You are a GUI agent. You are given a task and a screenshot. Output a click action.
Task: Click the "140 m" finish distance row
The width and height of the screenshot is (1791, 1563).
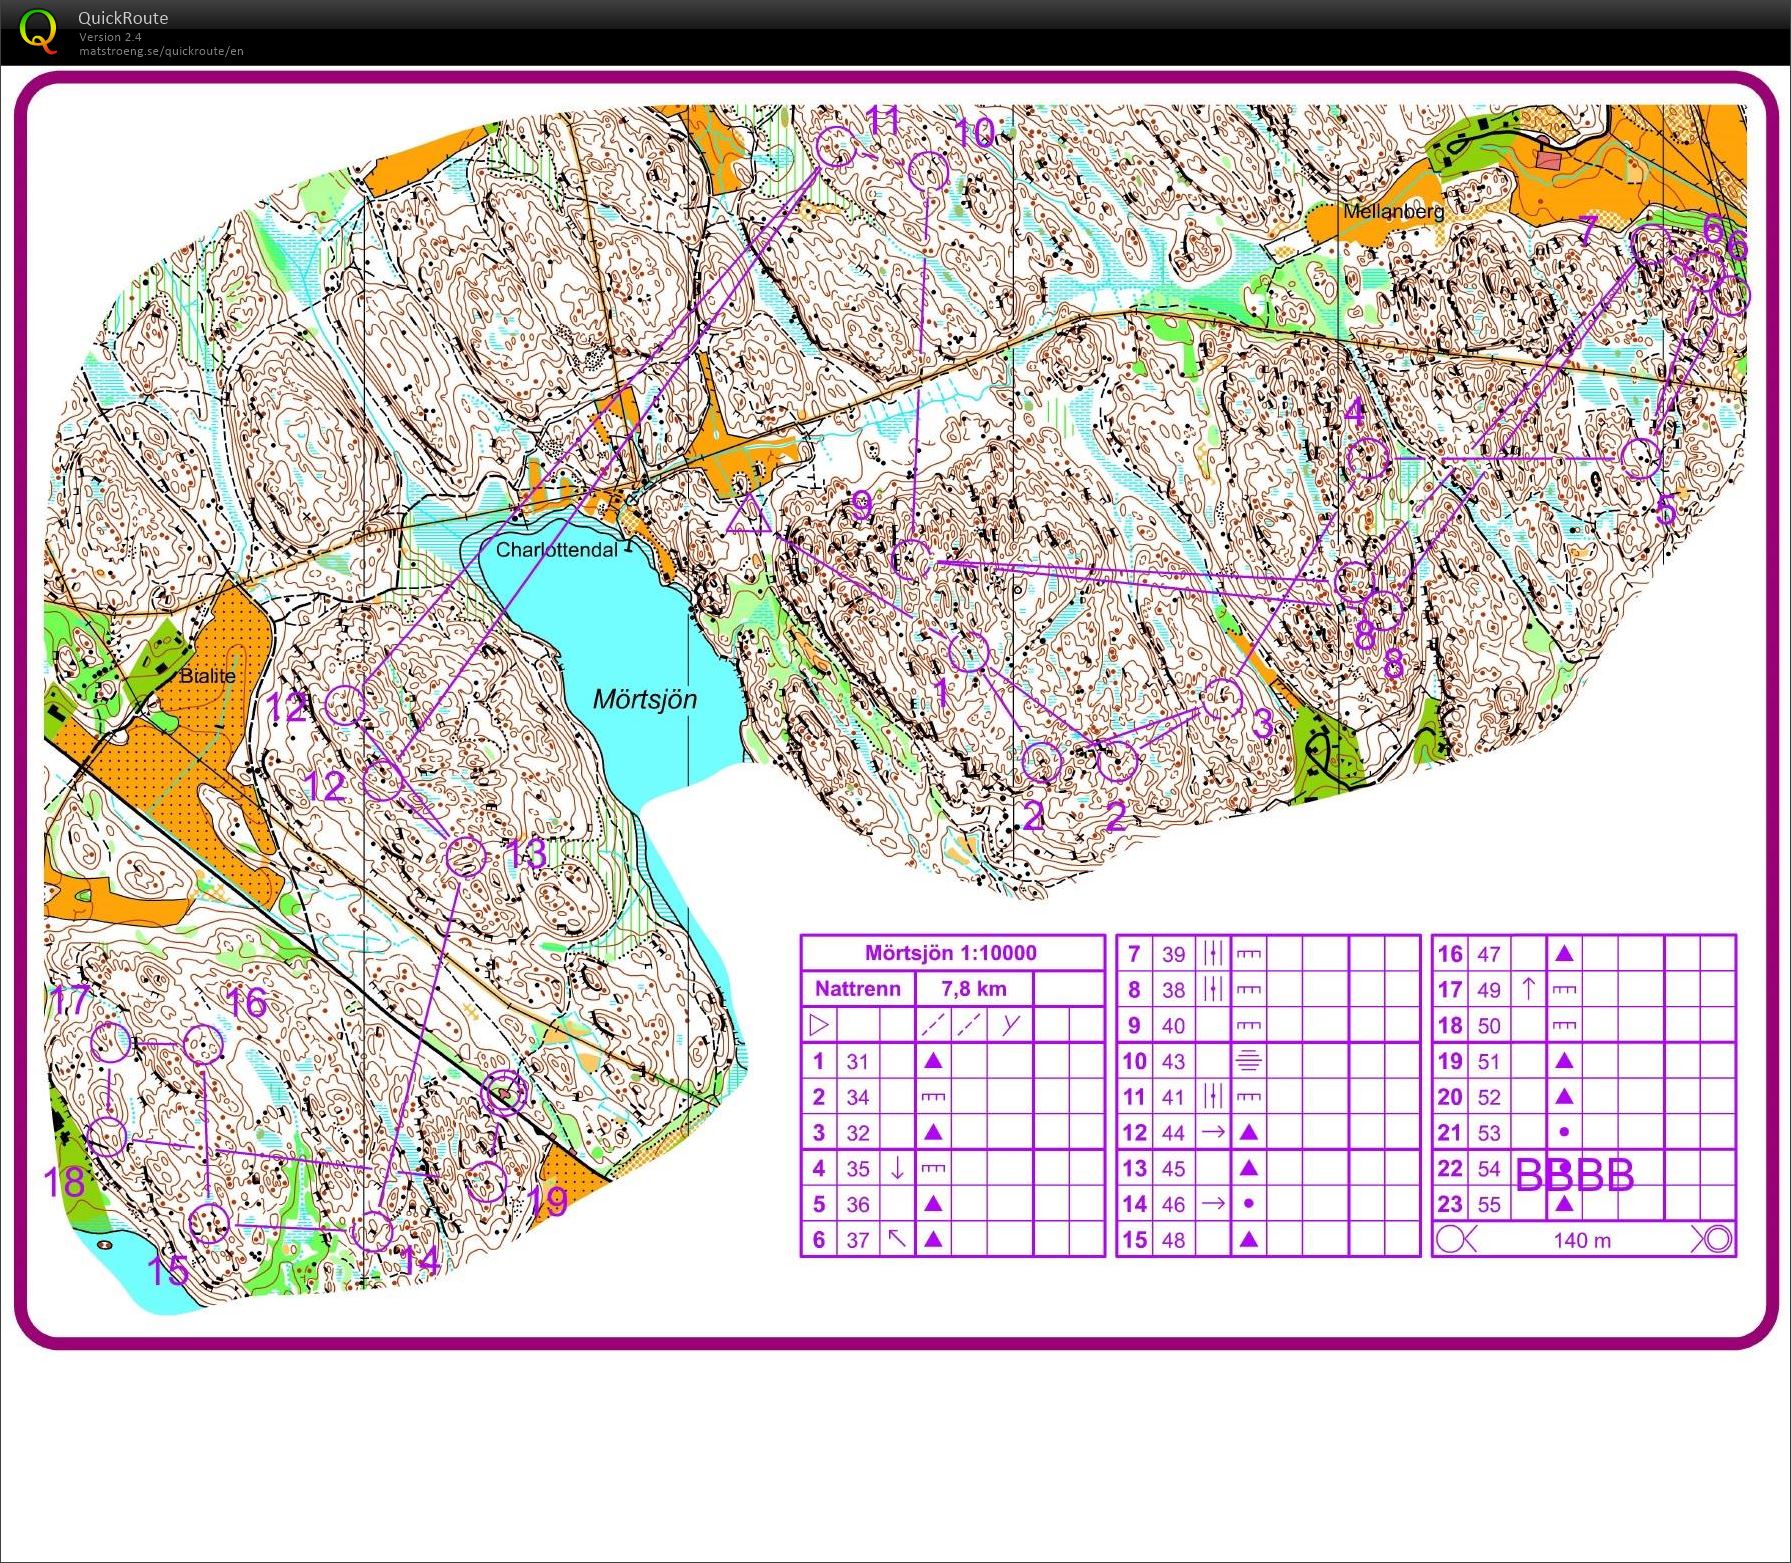(x=1582, y=1240)
